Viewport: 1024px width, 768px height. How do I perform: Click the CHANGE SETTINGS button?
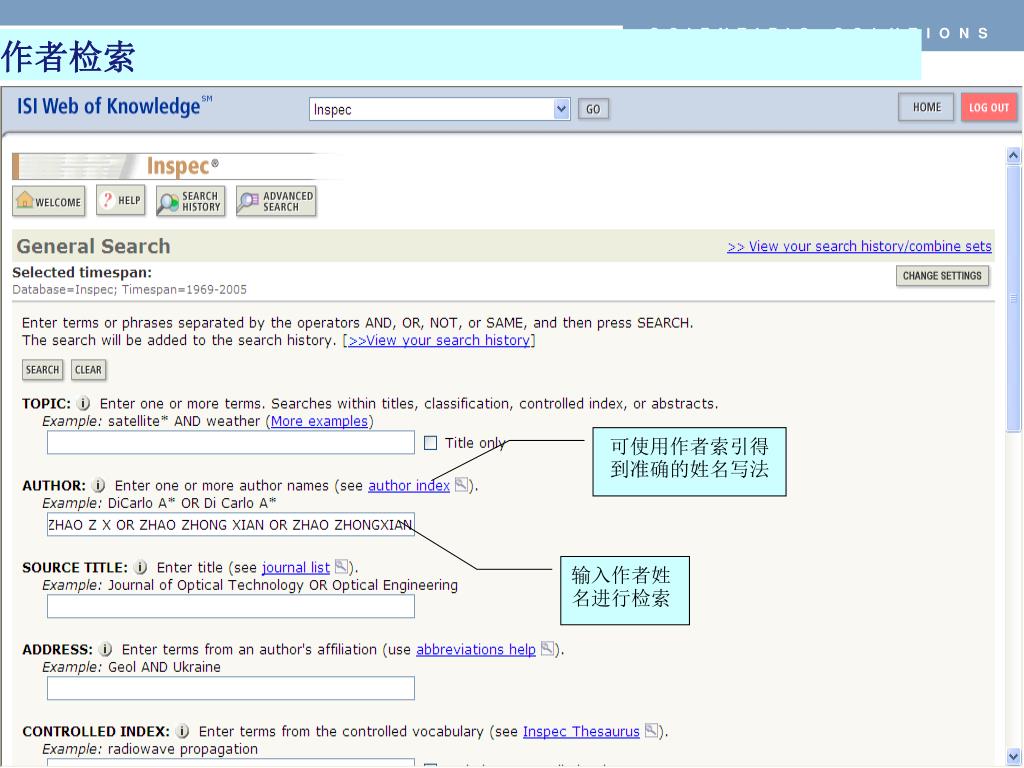coord(942,276)
